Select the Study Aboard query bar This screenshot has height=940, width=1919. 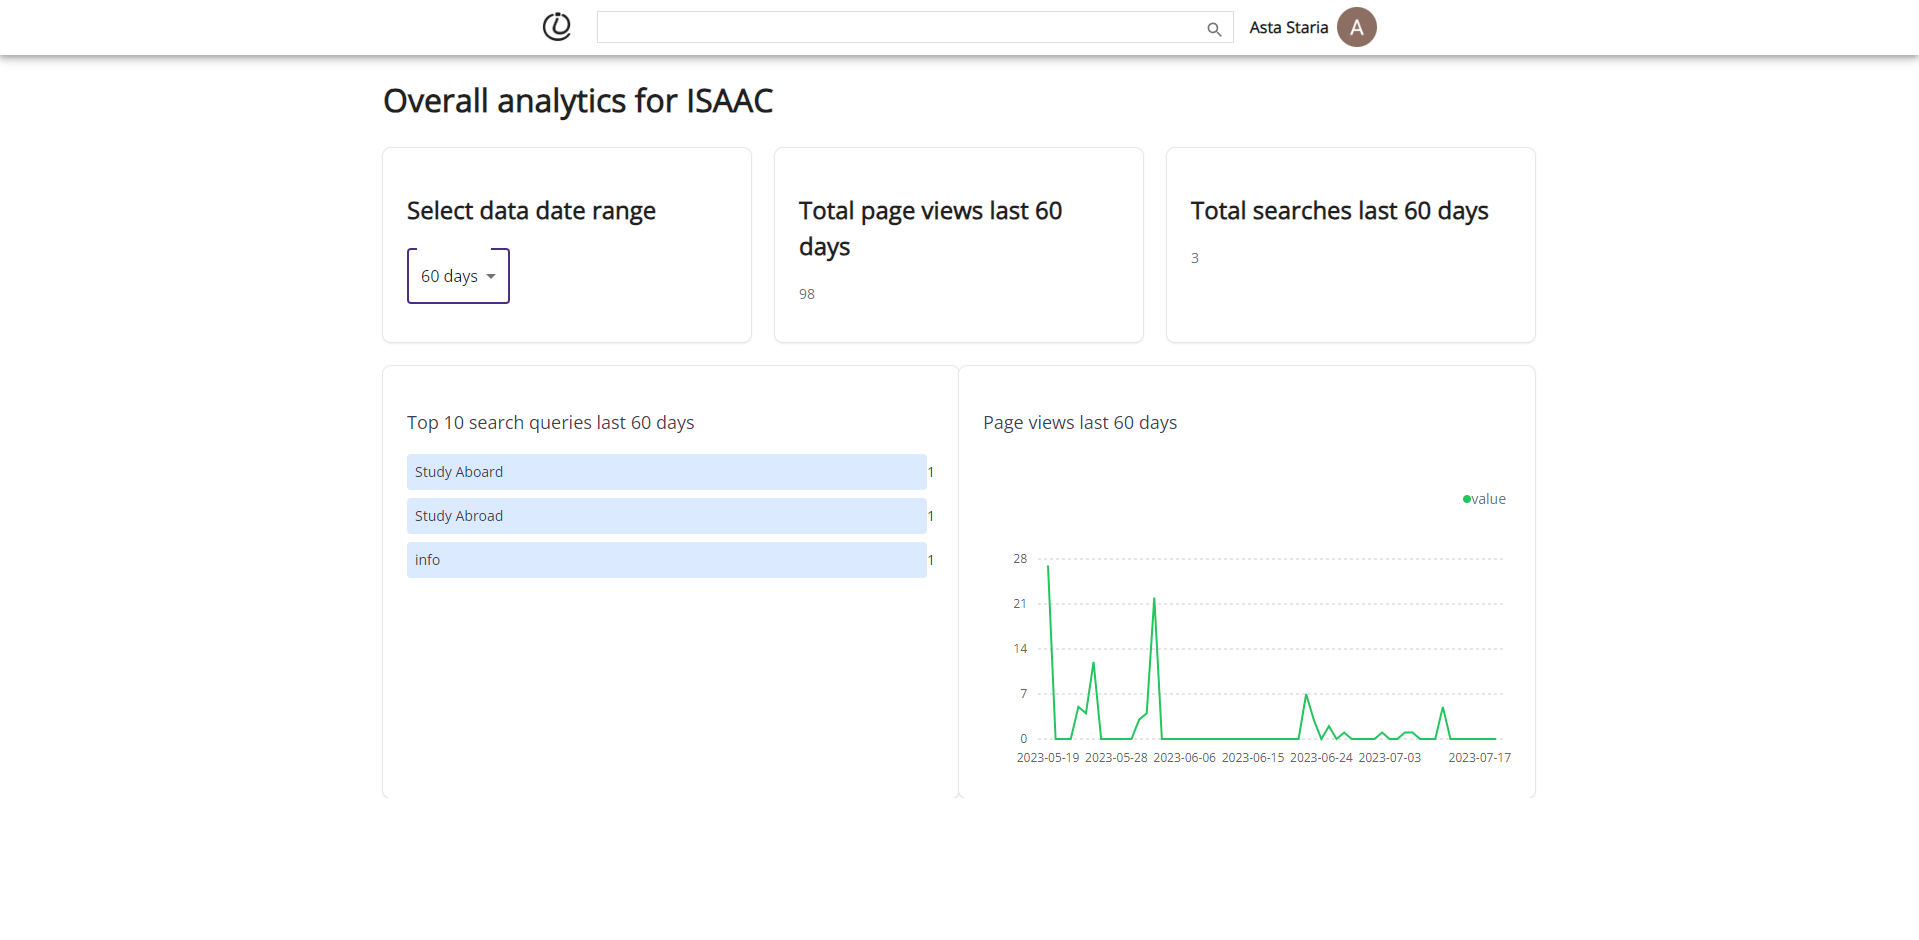pos(666,472)
